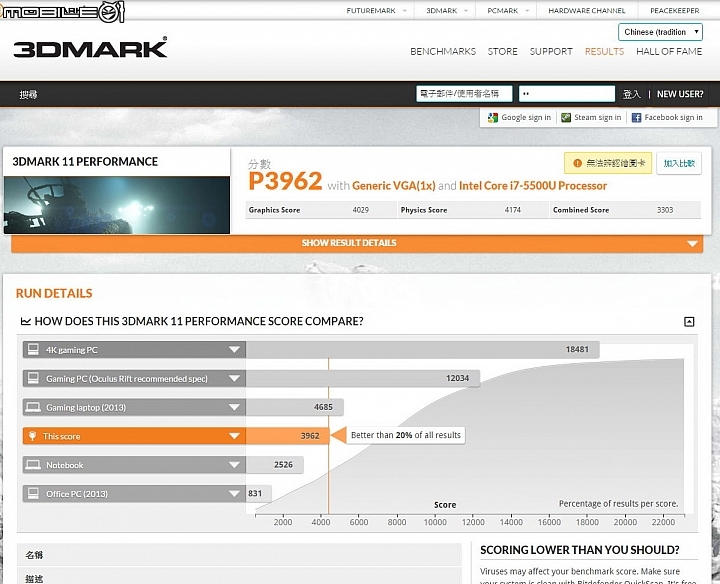Click the Gaming PC Oculus Rift monitor icon
The image size is (720, 584).
(33, 378)
